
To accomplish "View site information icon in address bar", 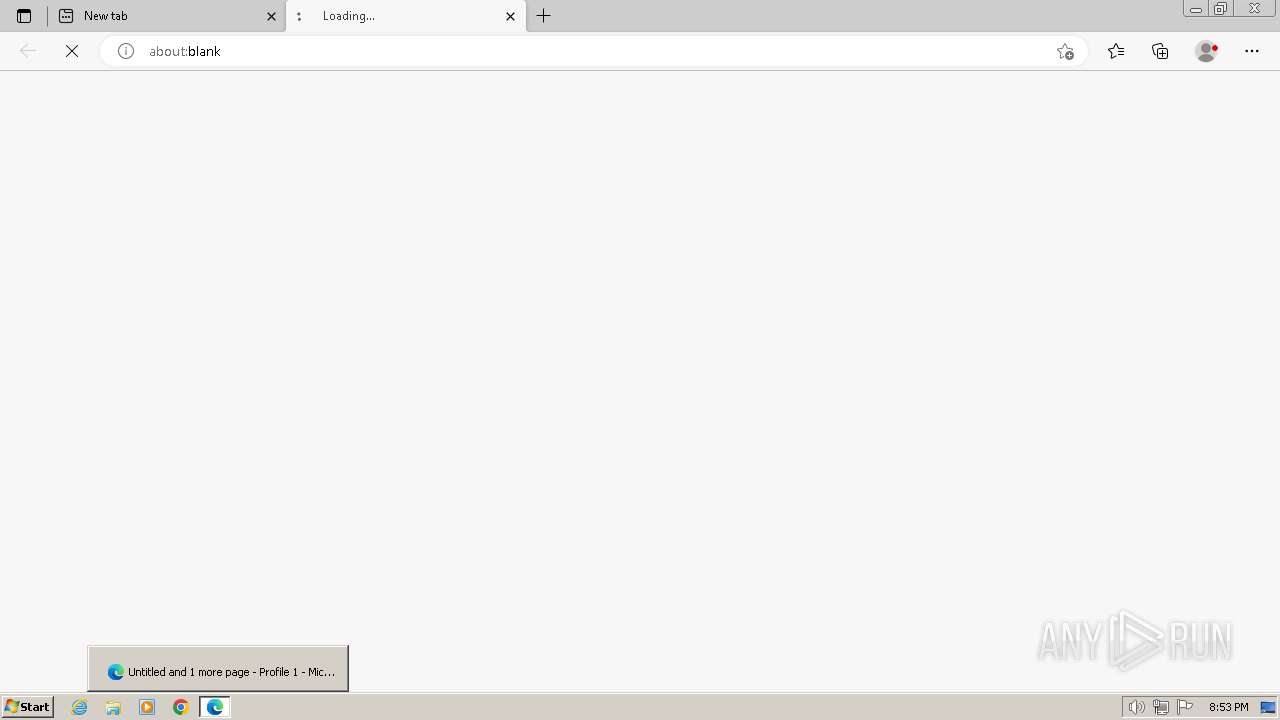I will pyautogui.click(x=126, y=51).
